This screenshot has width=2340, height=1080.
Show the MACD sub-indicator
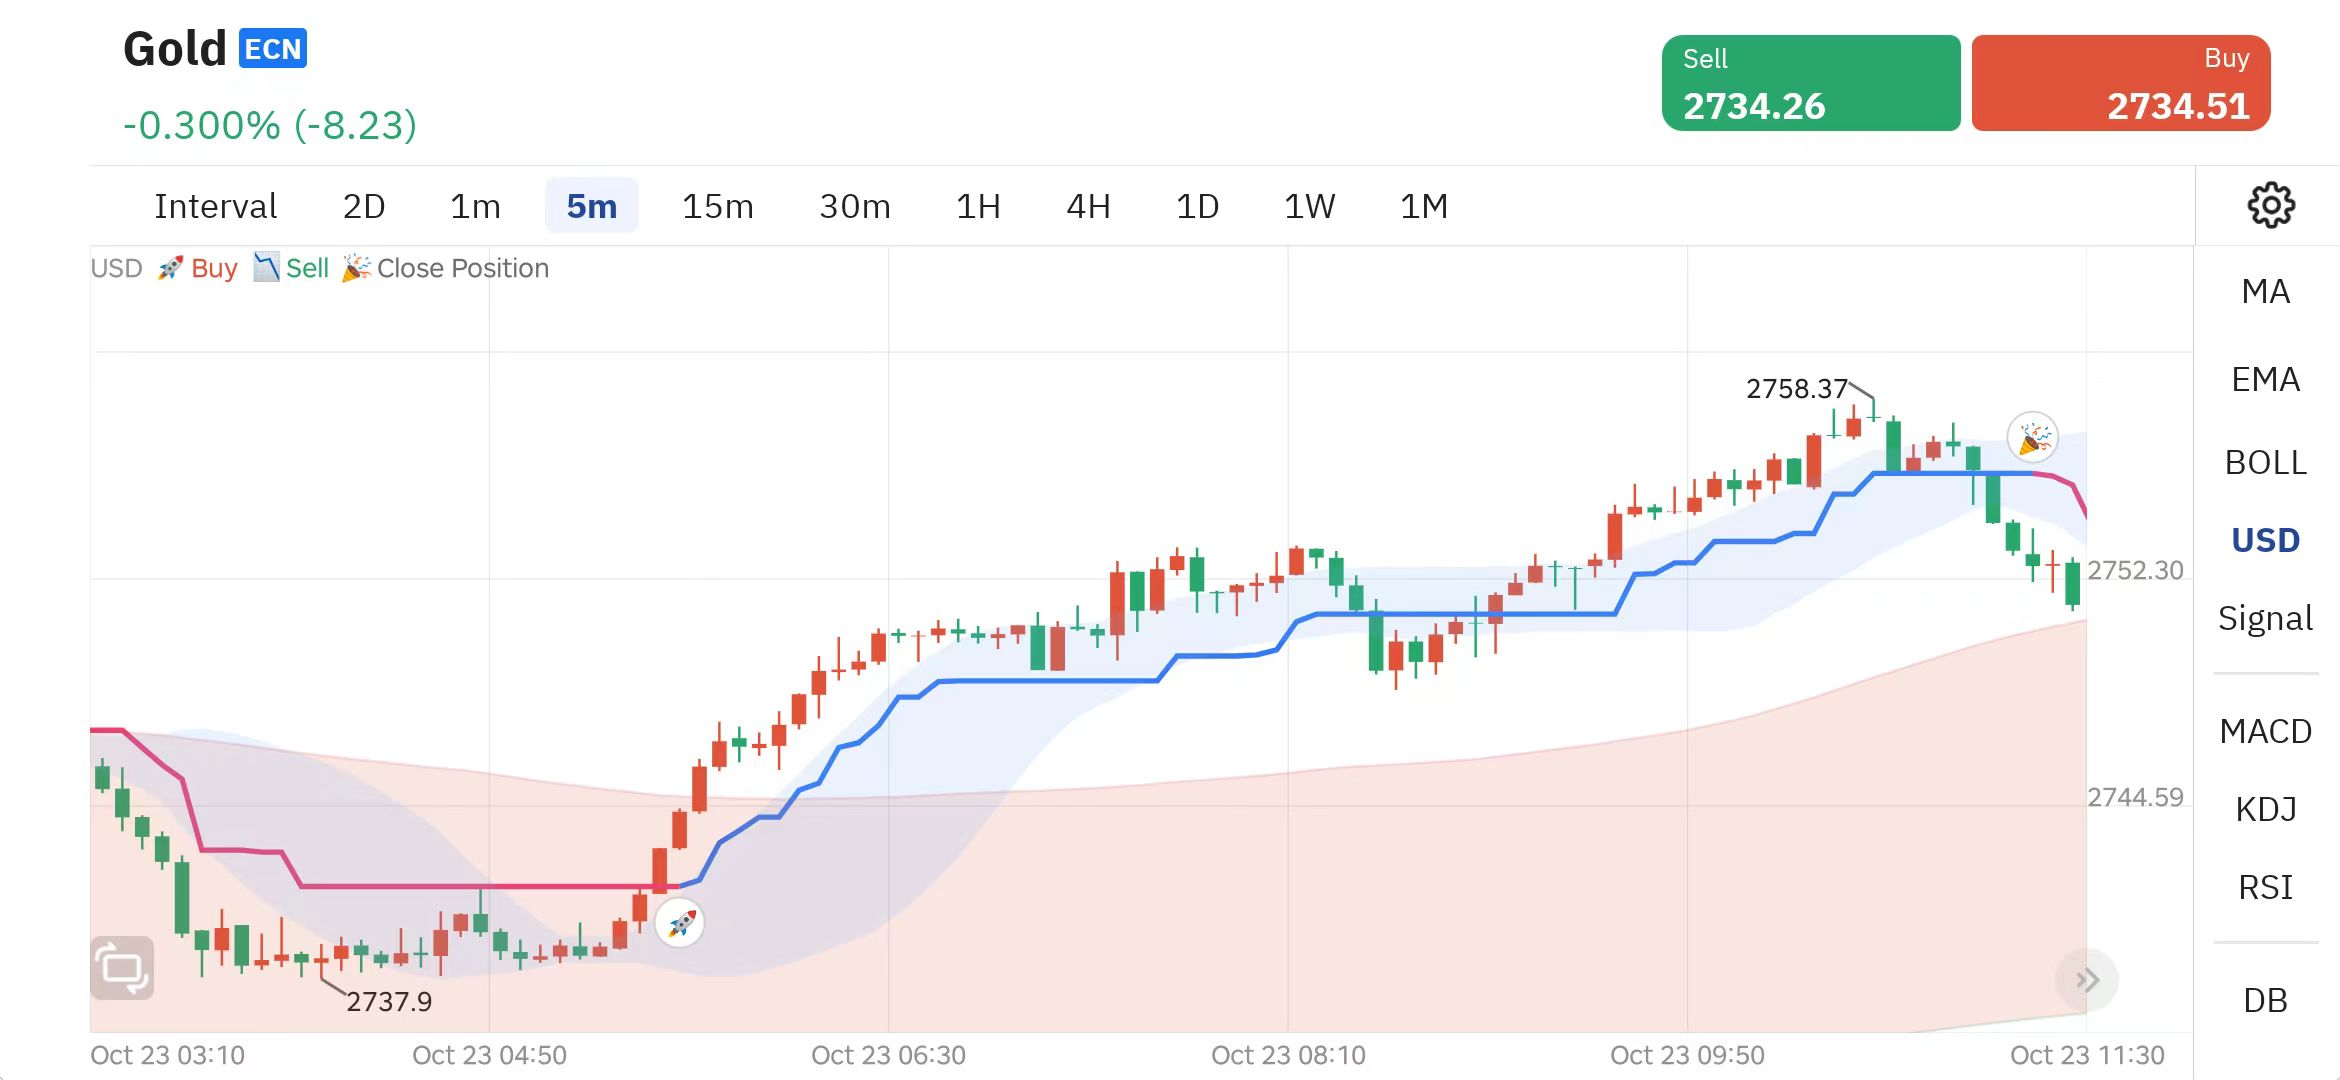tap(2265, 731)
